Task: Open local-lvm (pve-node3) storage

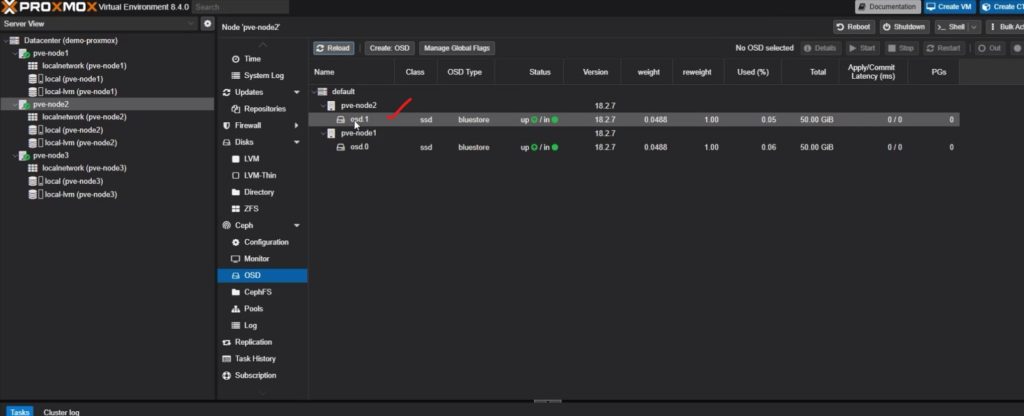Action: coord(81,195)
